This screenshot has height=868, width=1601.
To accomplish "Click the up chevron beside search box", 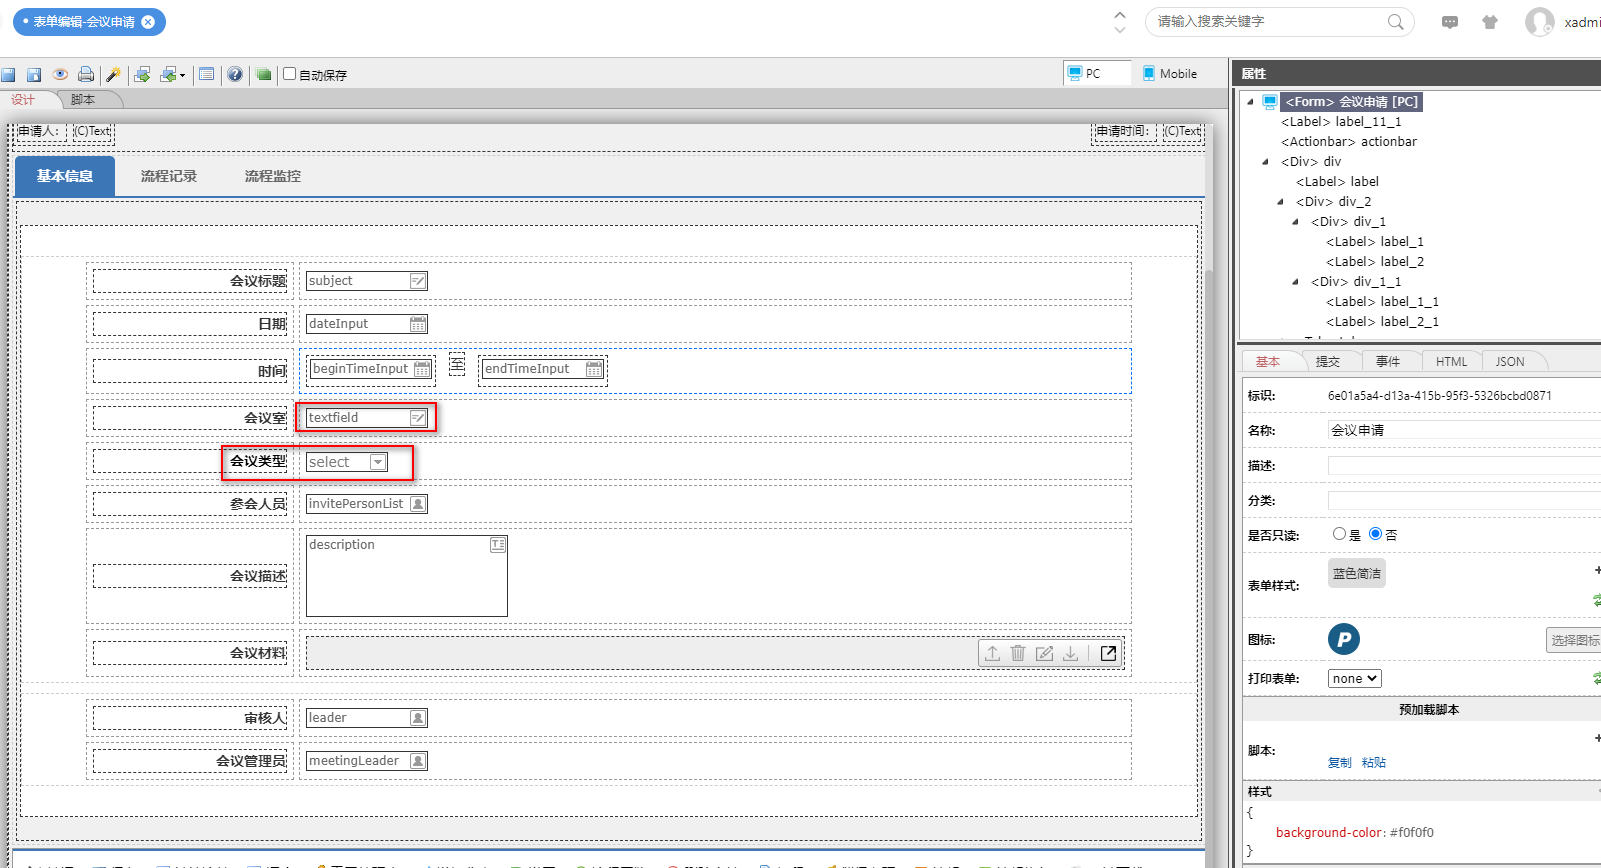I will pos(1120,14).
